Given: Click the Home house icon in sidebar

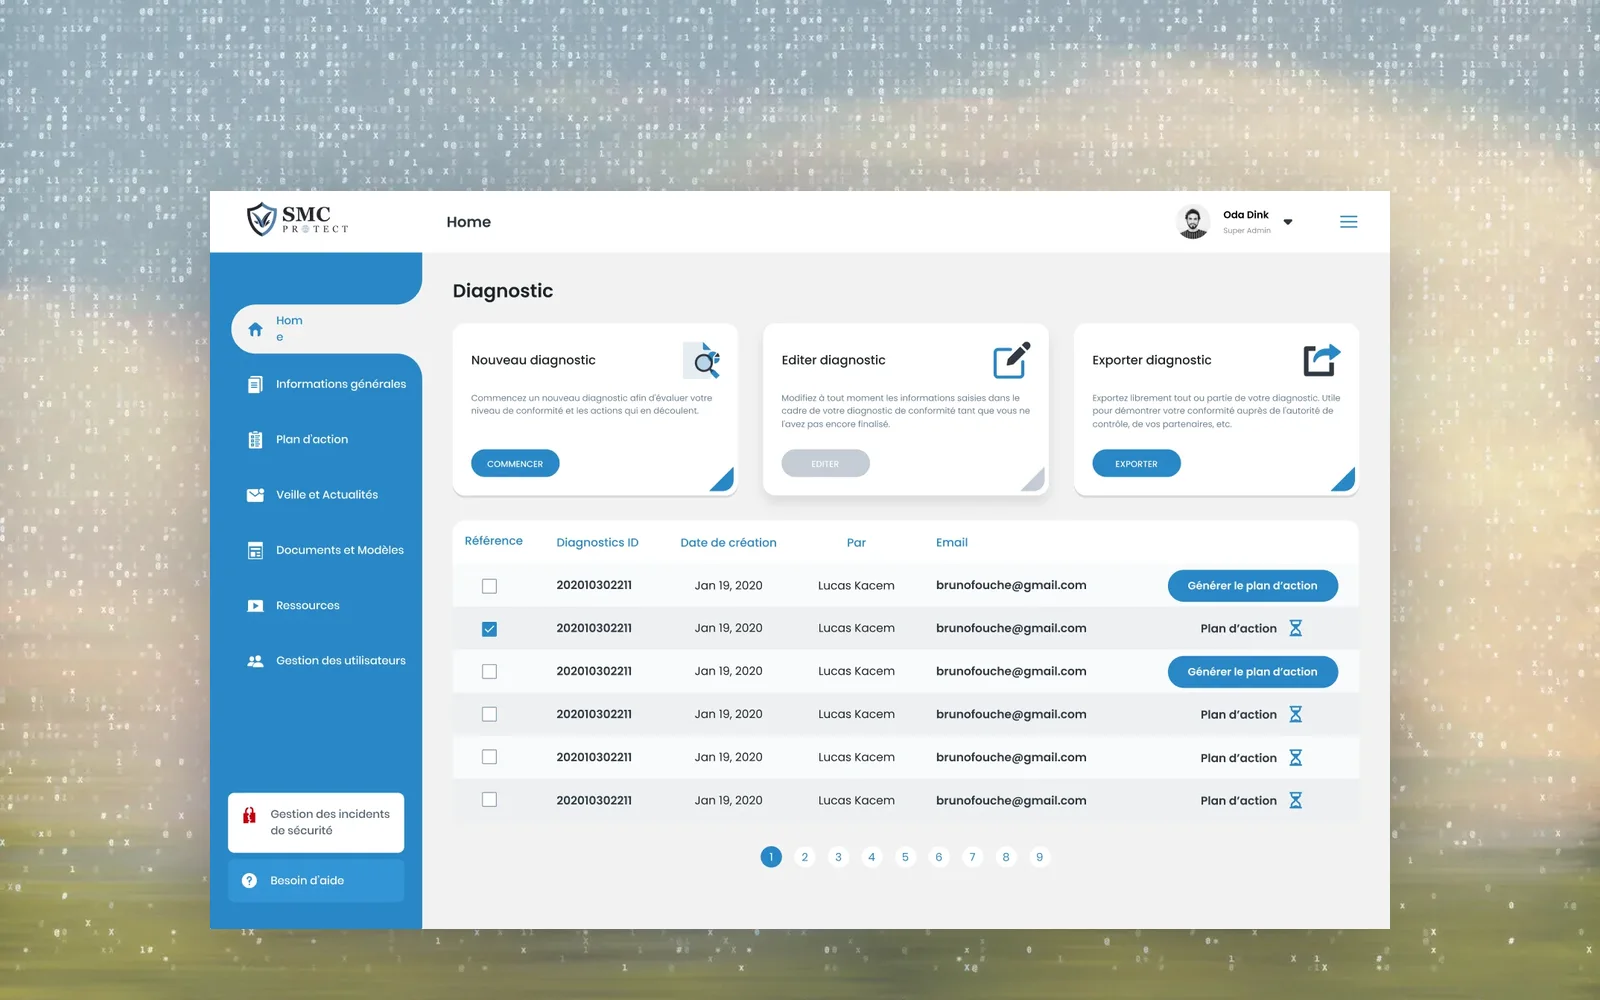Looking at the screenshot, I should point(255,329).
